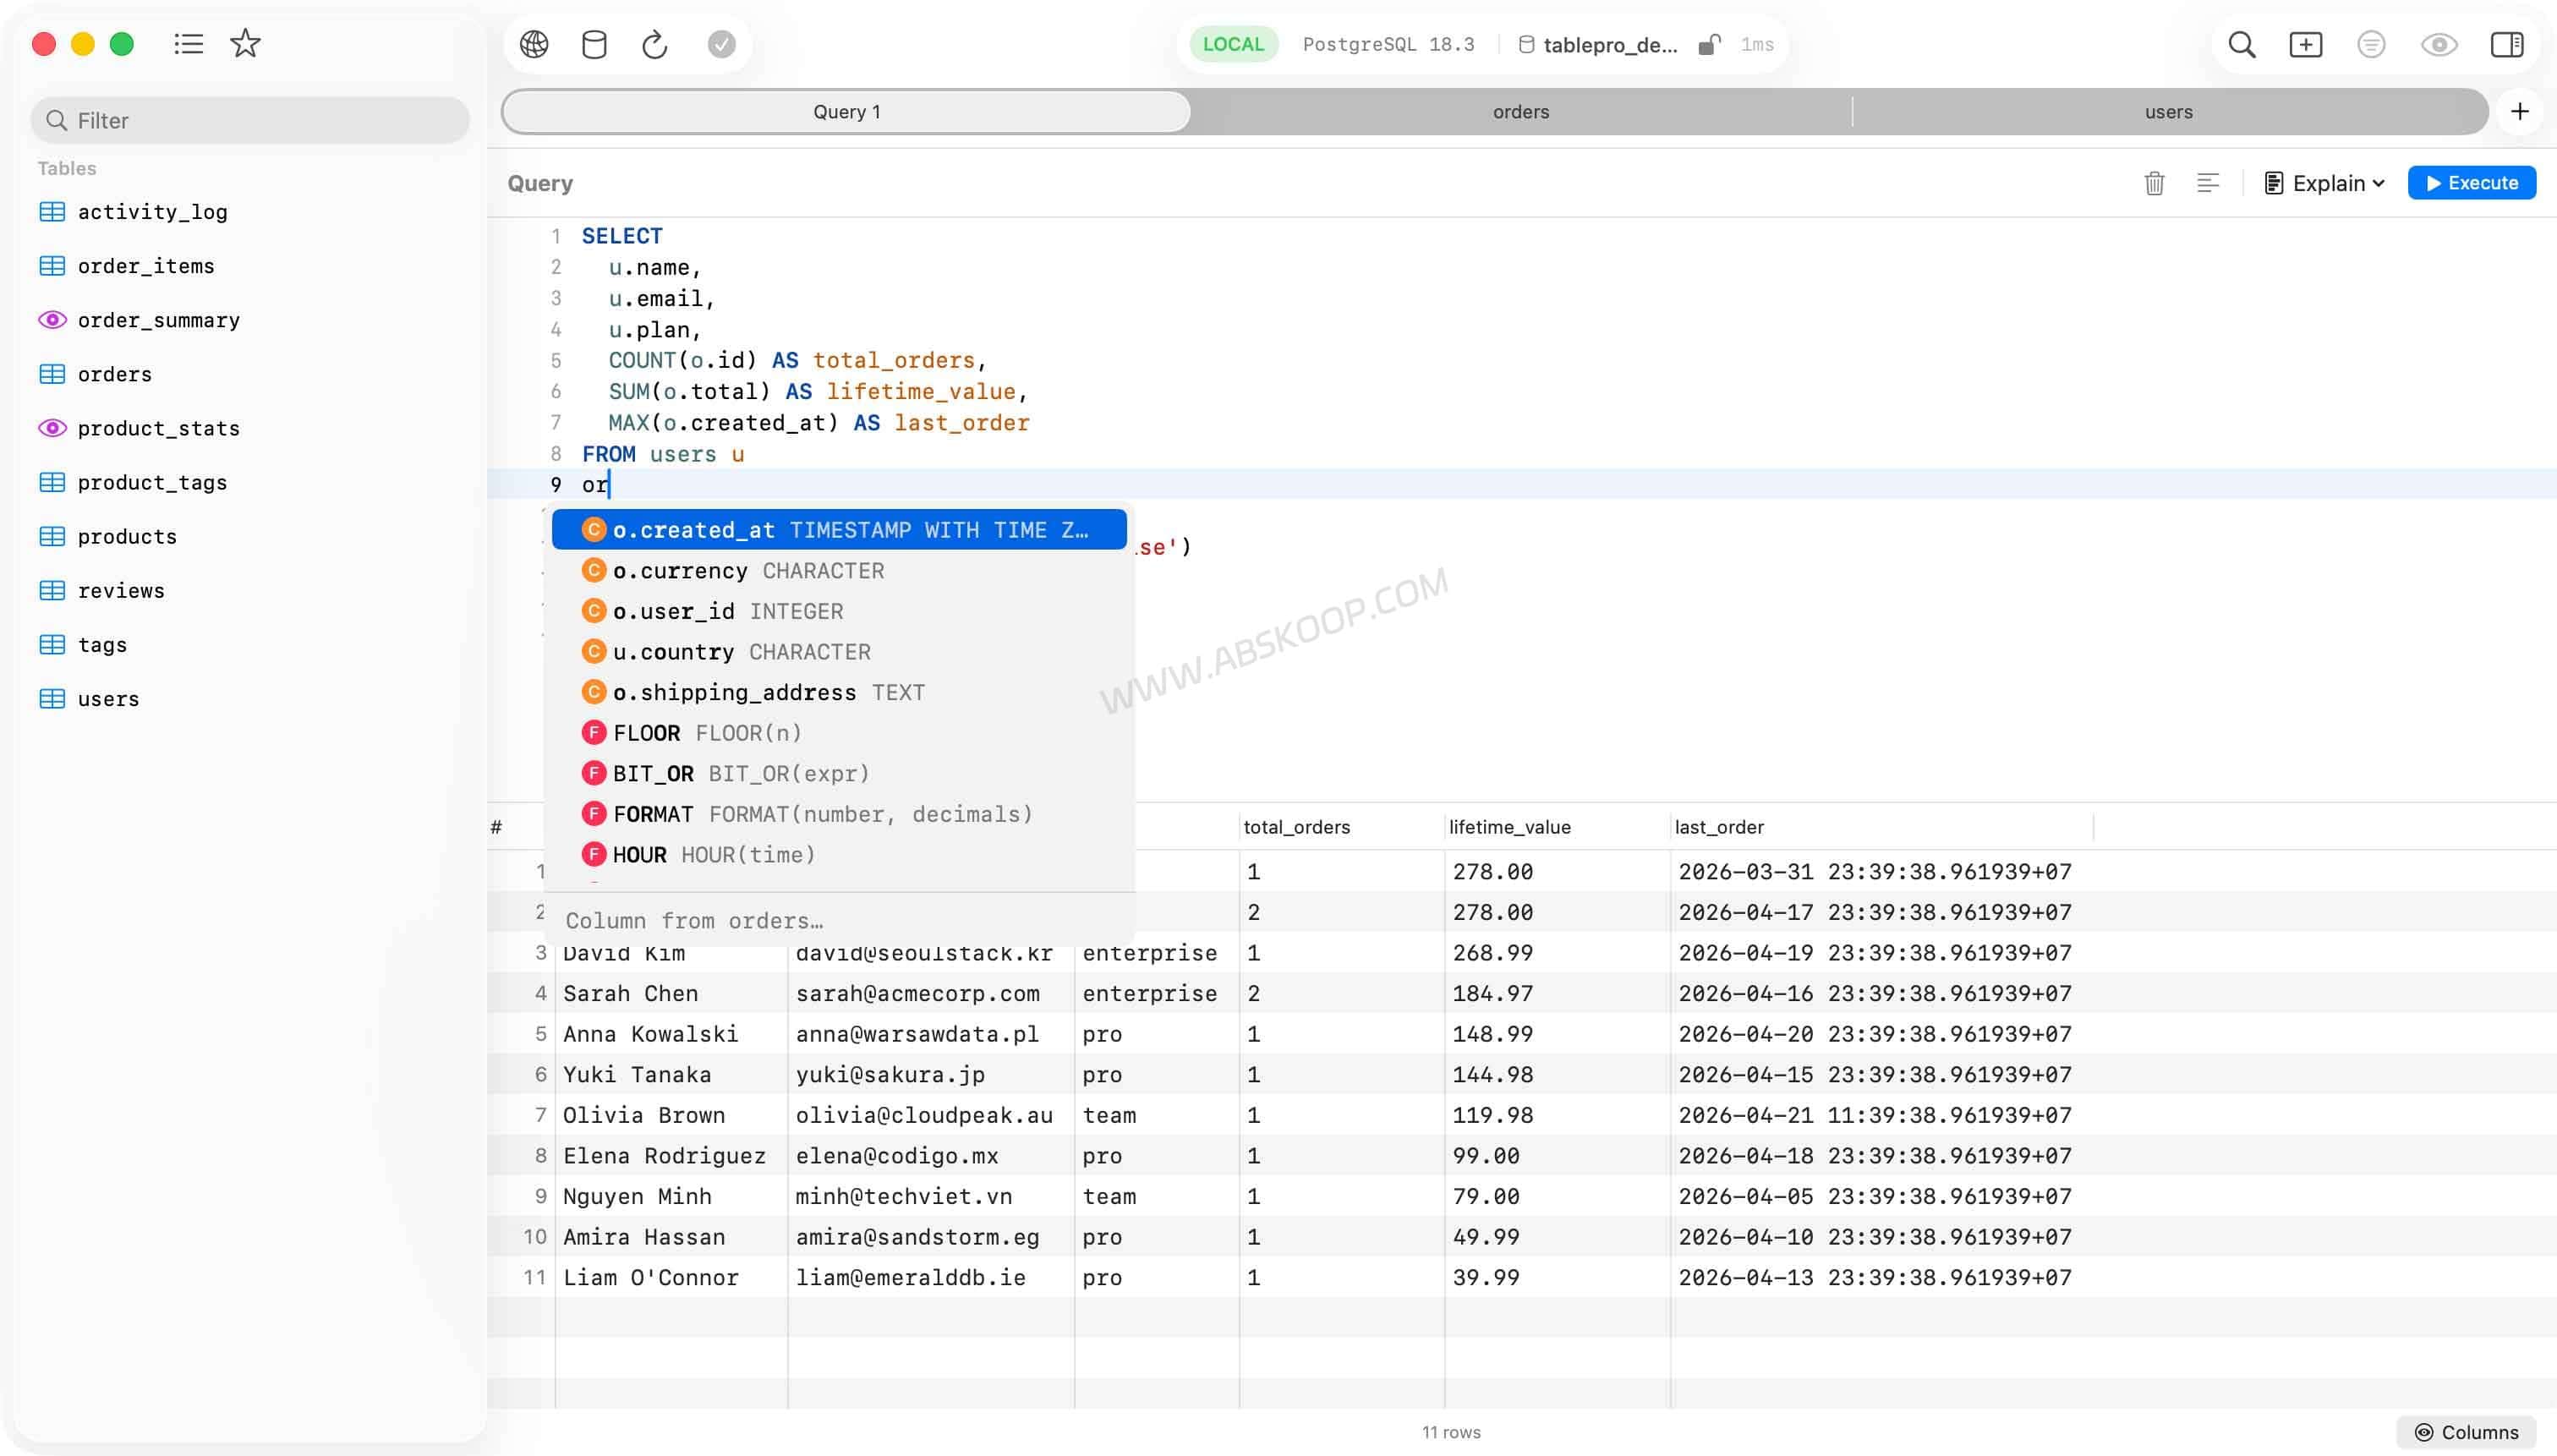Image resolution: width=2557 pixels, height=1456 pixels.
Task: Click the 'FROM users u' editor line
Action: 663,454
